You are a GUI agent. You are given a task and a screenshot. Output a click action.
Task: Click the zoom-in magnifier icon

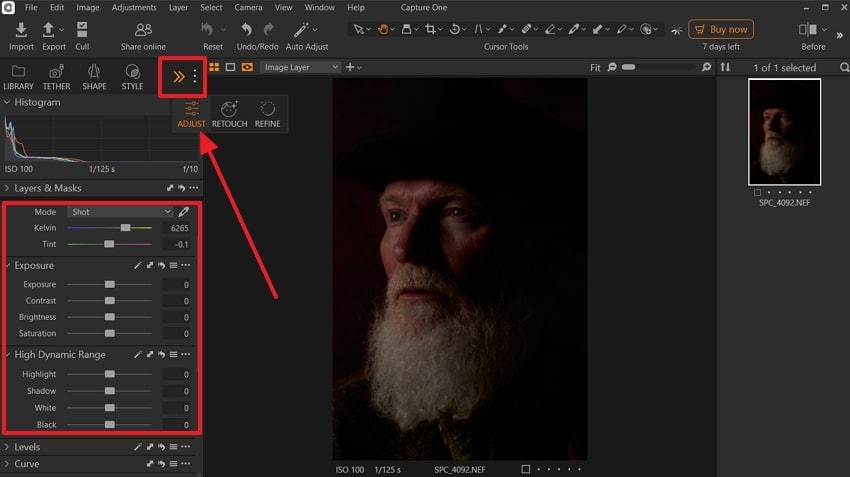pyautogui.click(x=706, y=67)
